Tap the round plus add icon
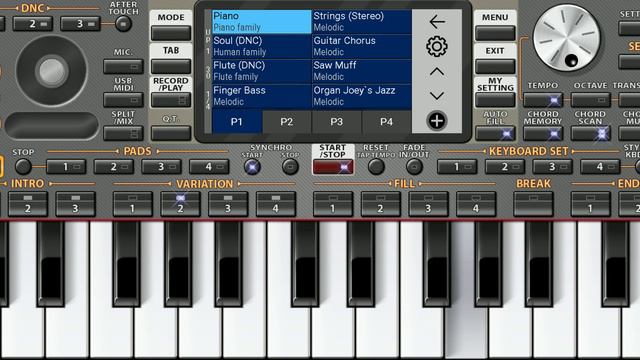The image size is (640, 360). [437, 121]
